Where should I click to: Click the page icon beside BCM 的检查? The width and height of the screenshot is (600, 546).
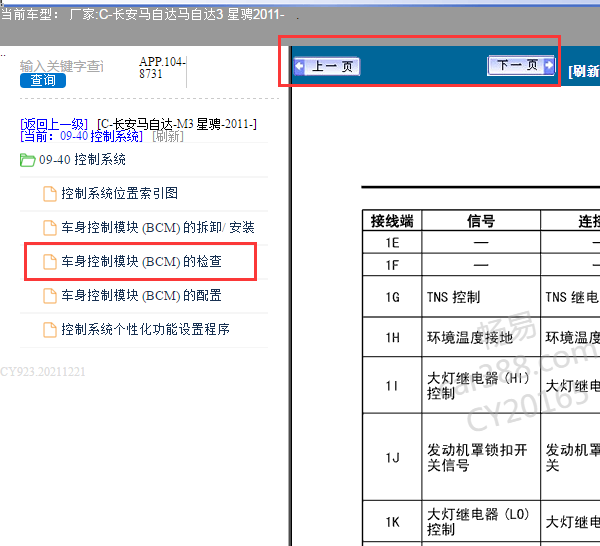tap(50, 262)
